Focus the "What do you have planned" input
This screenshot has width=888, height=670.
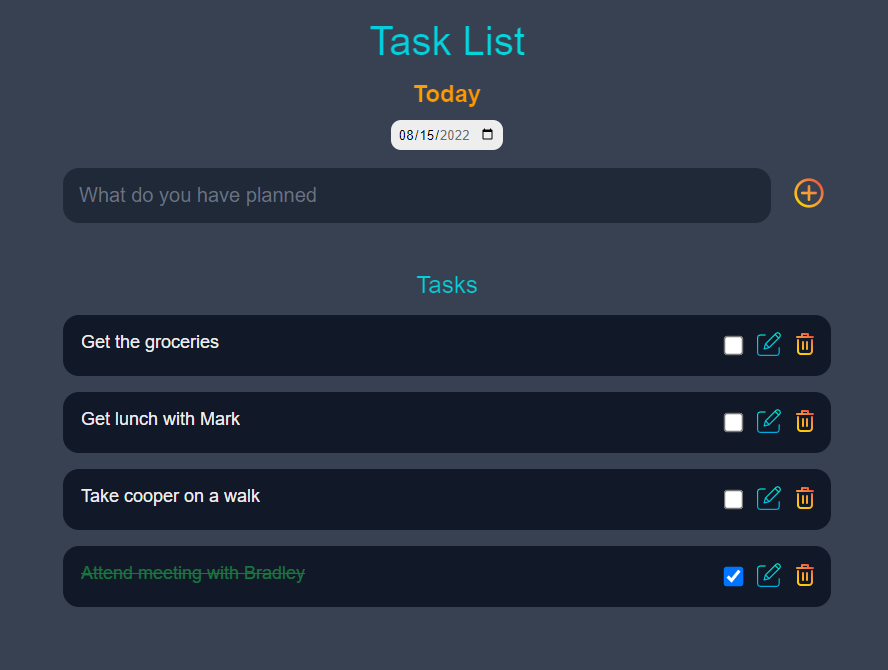pyautogui.click(x=417, y=195)
